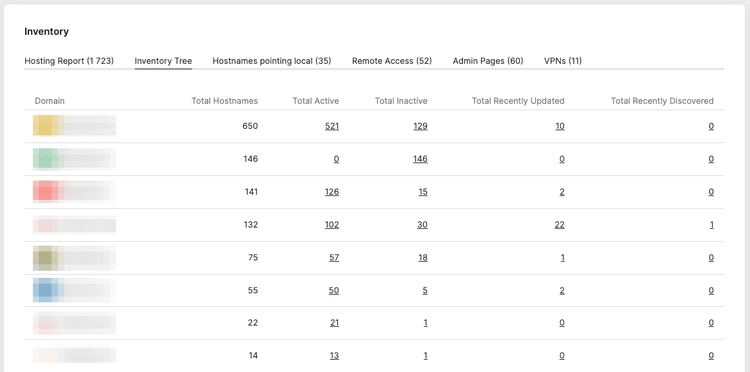Click the Total Hostnames column header
The width and height of the screenshot is (750, 372).
tap(225, 101)
